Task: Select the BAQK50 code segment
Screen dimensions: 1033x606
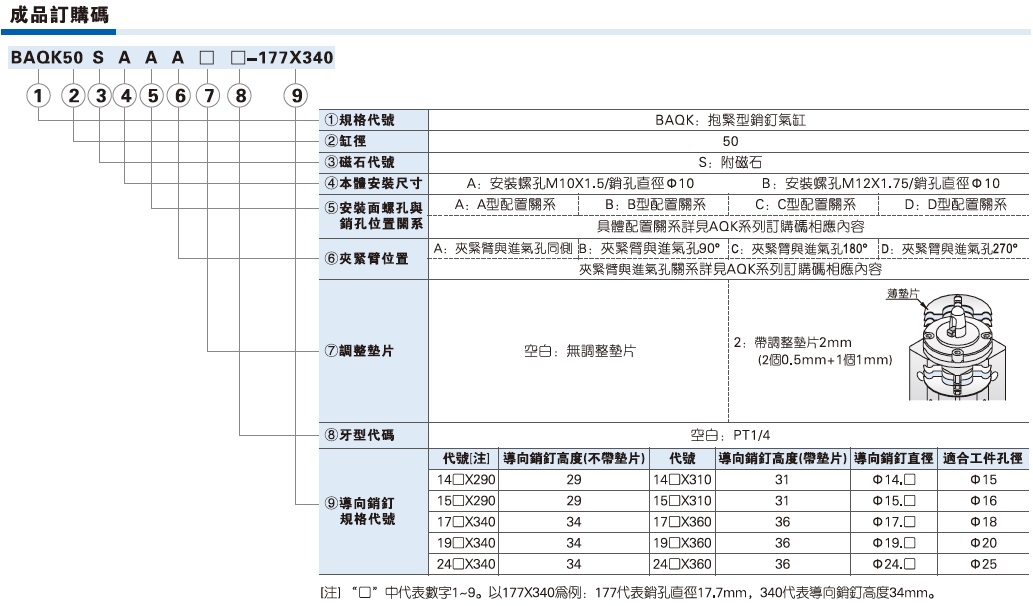Action: pyautogui.click(x=47, y=58)
